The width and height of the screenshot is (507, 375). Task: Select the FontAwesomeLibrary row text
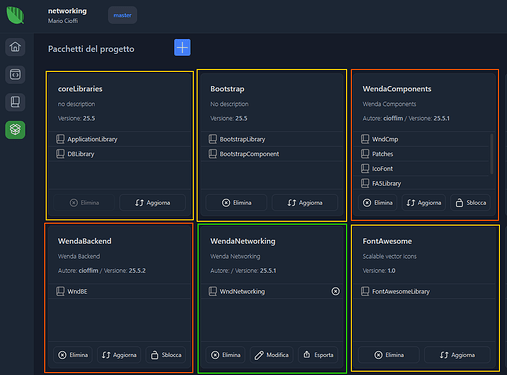pos(401,291)
